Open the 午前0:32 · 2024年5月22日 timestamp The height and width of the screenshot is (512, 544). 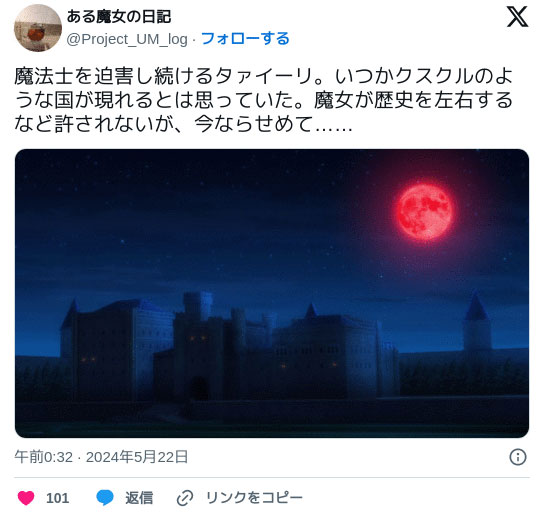(x=101, y=457)
